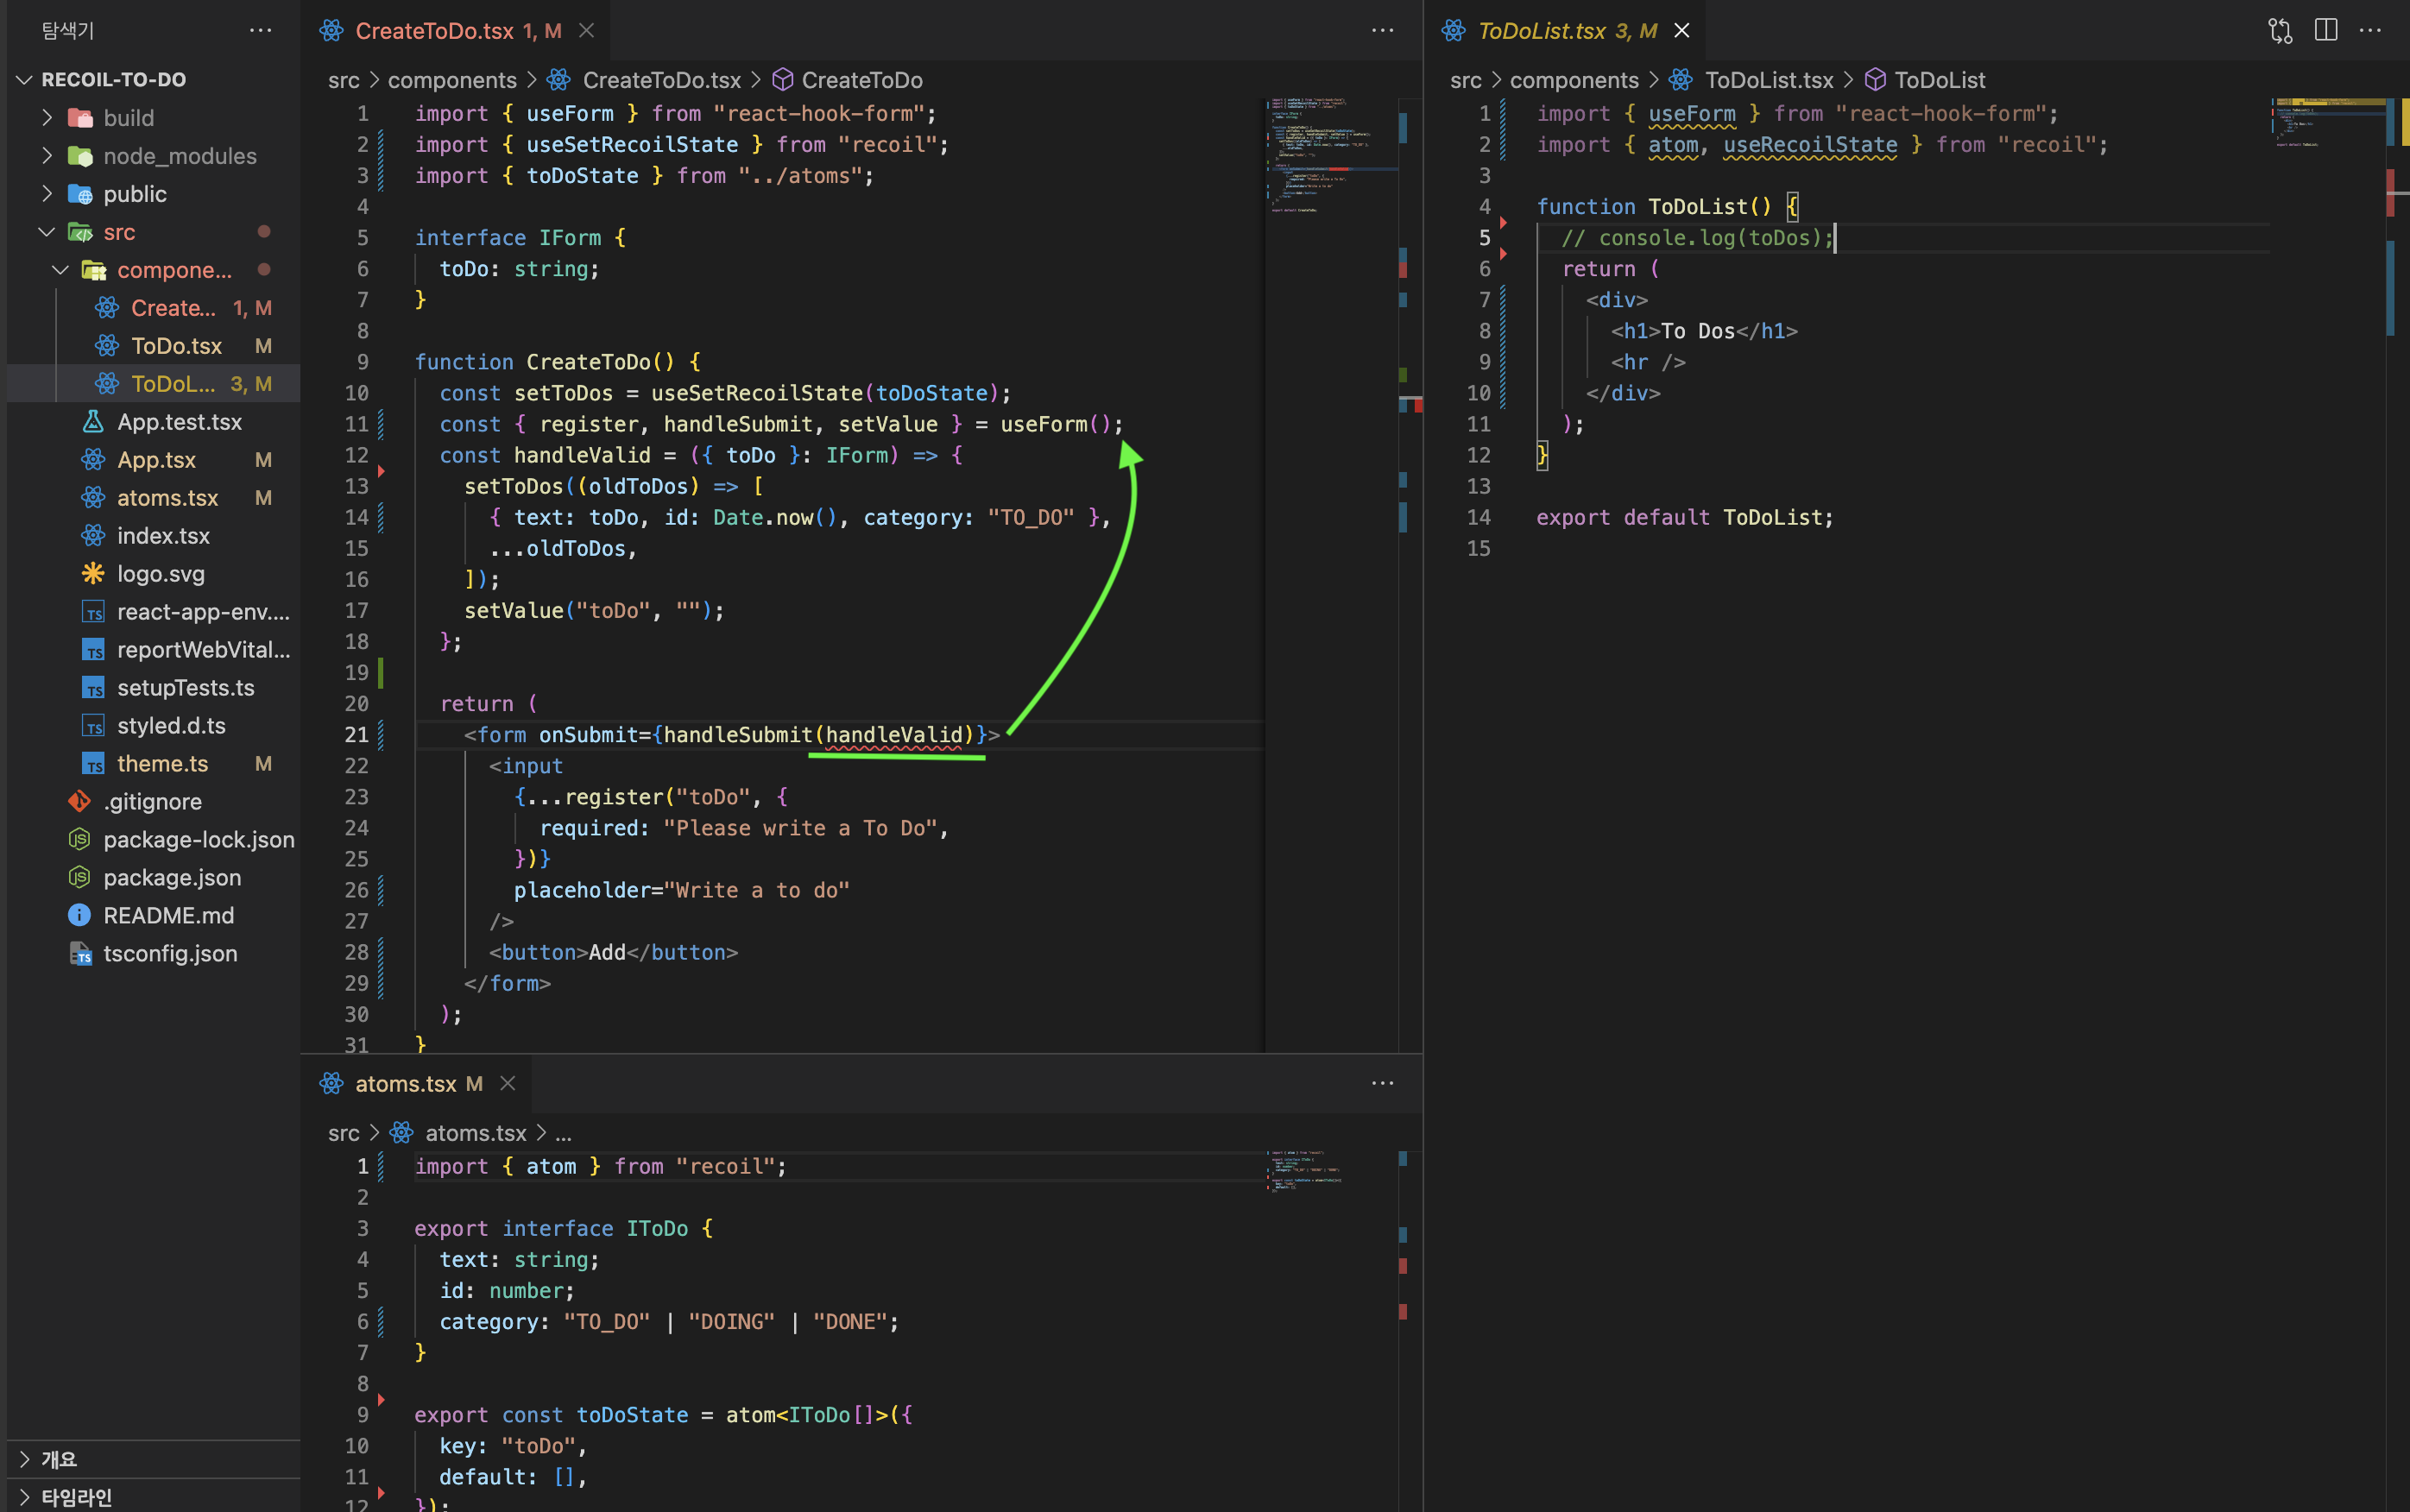Switch to the CreateToDo.tsx tab
Viewport: 2410px width, 1512px height.
[434, 31]
